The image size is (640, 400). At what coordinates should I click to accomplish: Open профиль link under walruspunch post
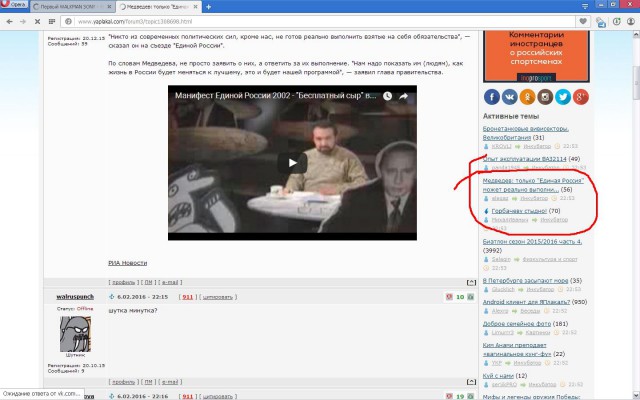tap(124, 382)
